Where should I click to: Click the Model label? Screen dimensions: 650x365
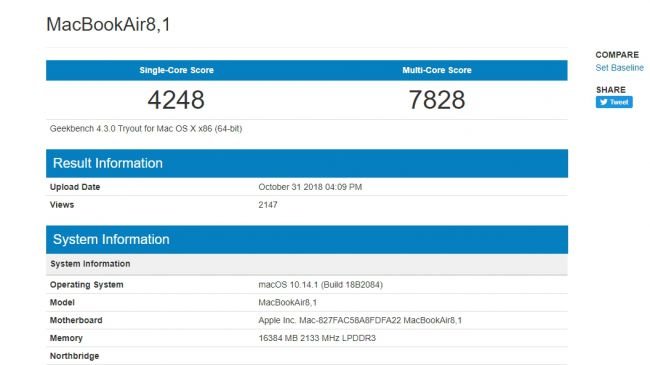(x=62, y=303)
